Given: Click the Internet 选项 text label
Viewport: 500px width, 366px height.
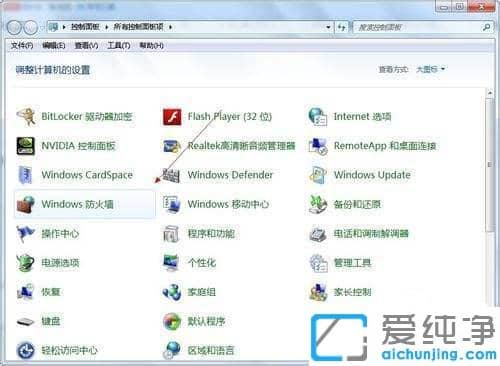Looking at the screenshot, I should click(363, 117).
